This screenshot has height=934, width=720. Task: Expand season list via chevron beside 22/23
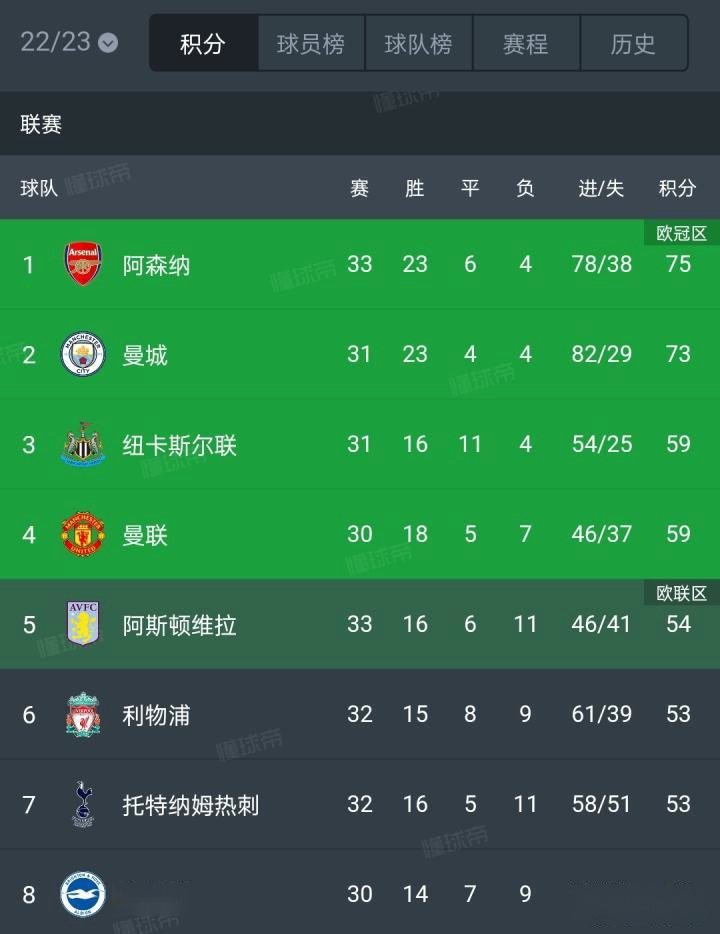click(x=108, y=43)
